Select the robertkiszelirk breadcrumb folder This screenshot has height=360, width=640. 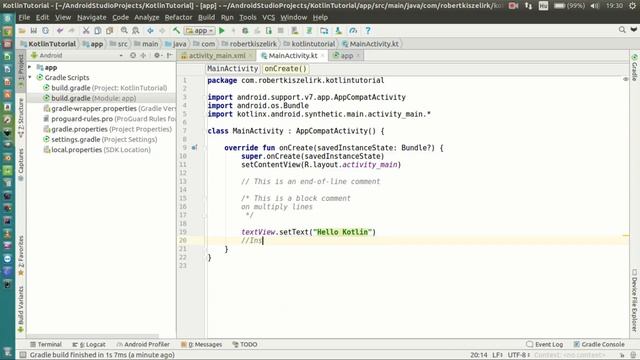click(249, 44)
